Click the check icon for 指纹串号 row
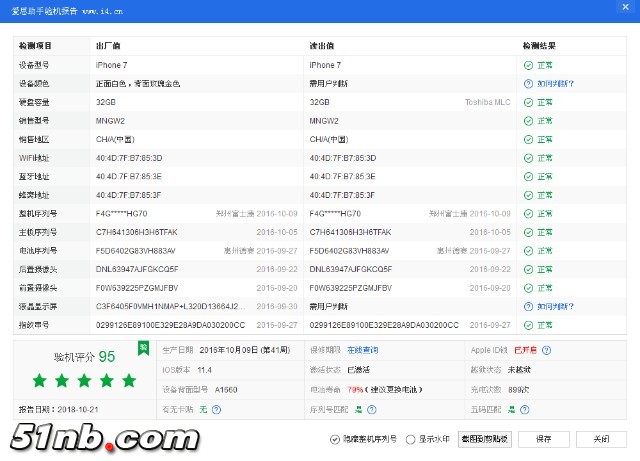Screen dimensions: 640x461 [x=528, y=325]
